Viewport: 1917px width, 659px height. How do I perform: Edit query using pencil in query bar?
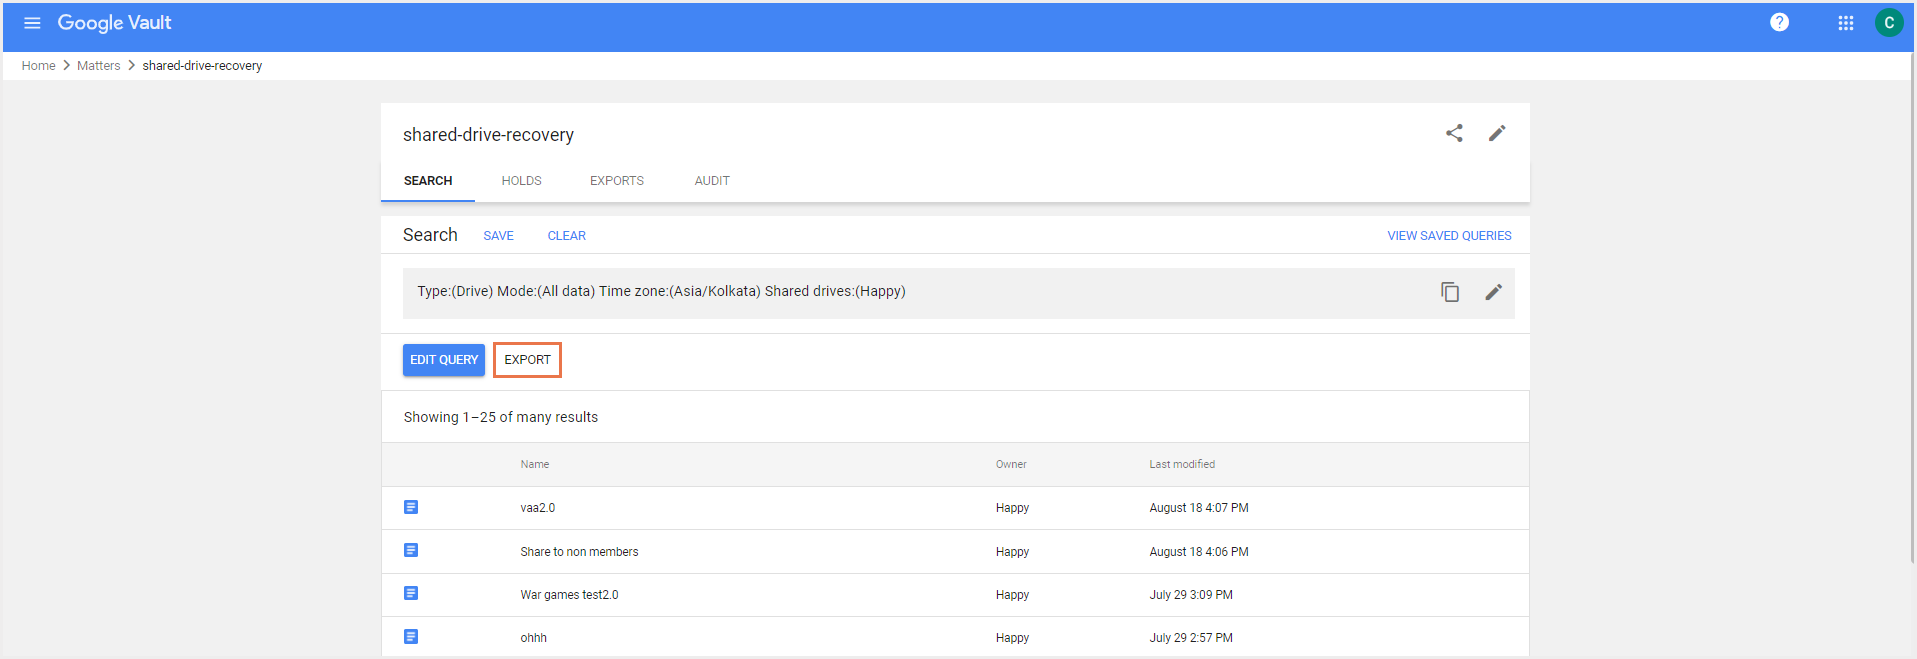click(1493, 292)
